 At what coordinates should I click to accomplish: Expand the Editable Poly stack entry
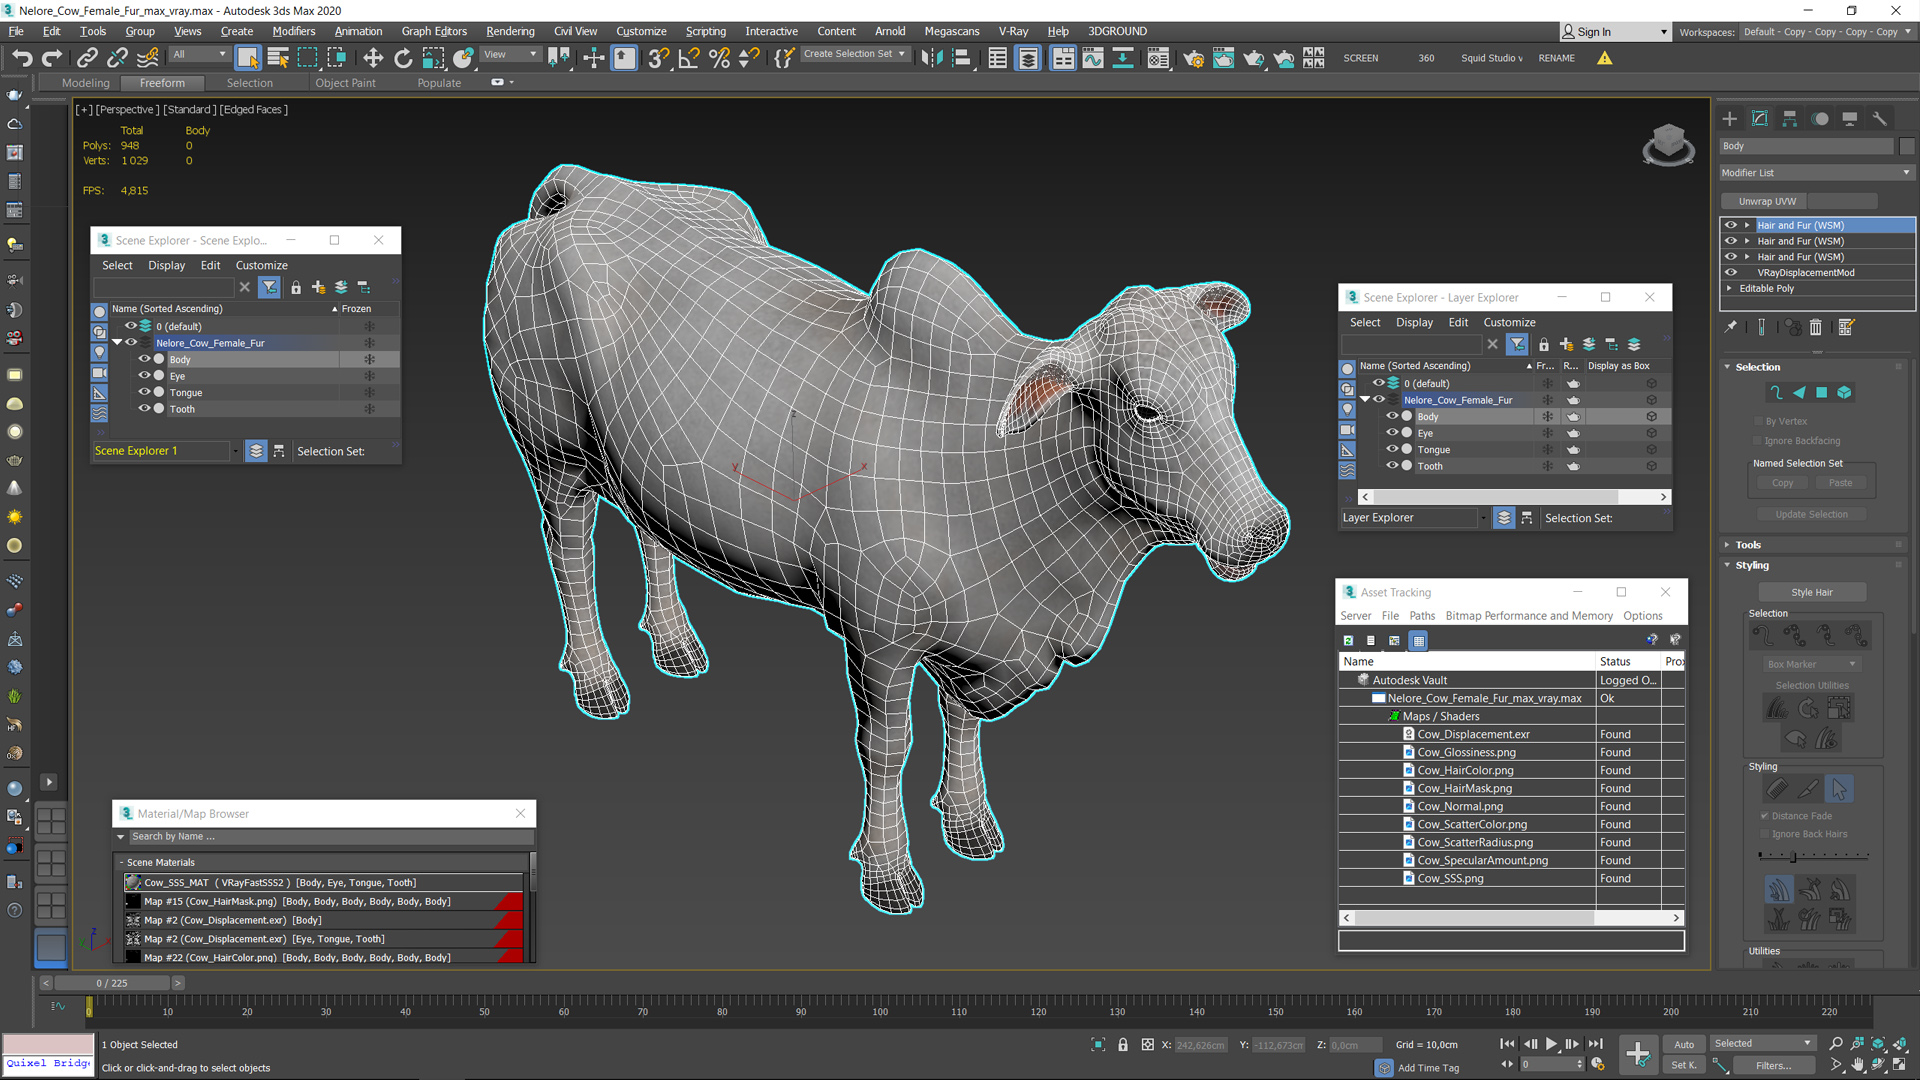[1729, 288]
